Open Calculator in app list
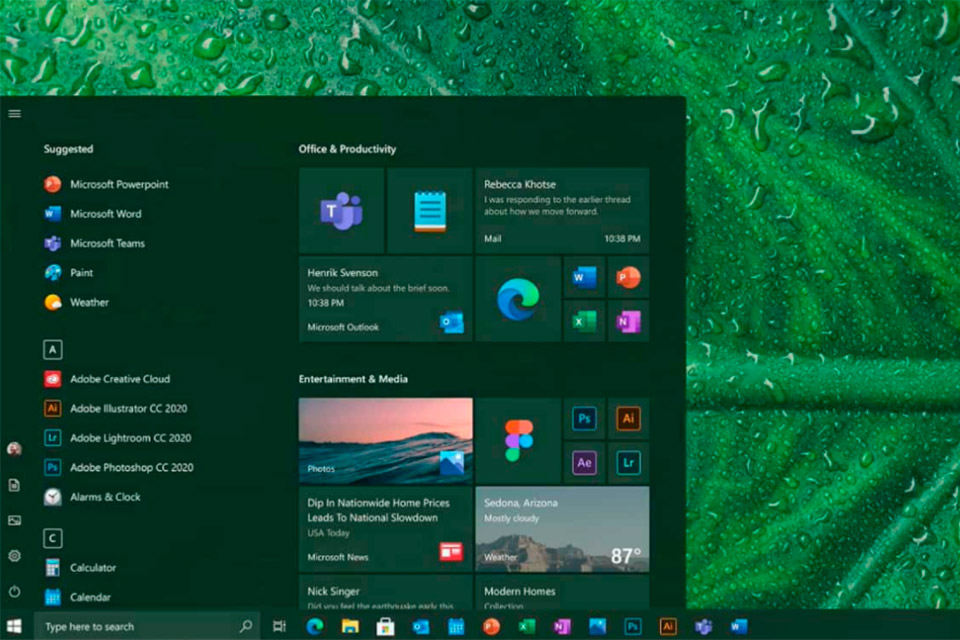 (80, 568)
